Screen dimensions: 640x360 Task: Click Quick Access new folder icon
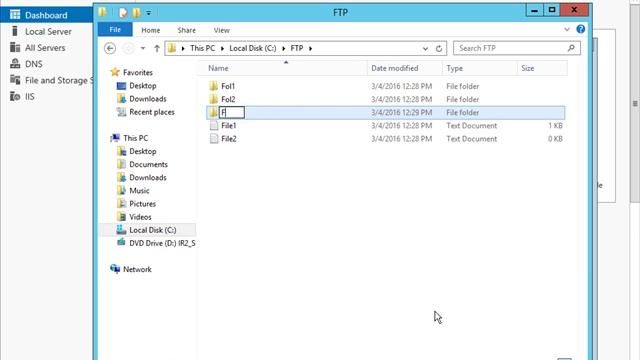click(x=136, y=13)
